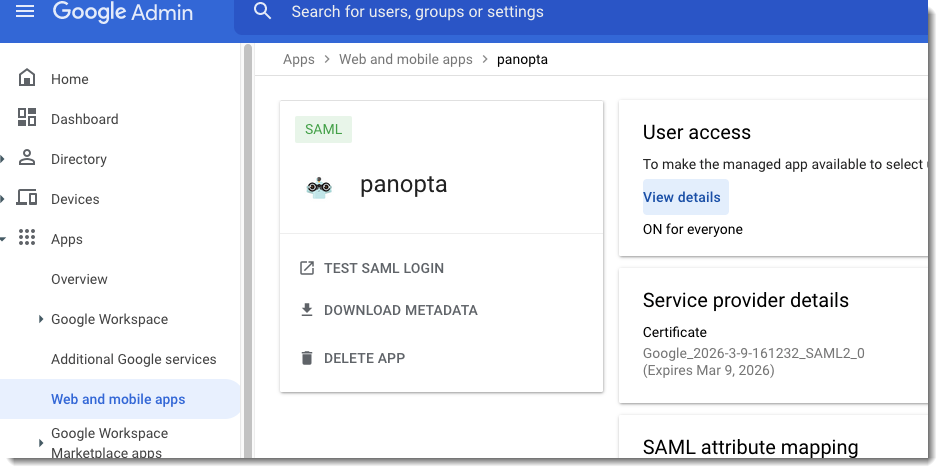Viewport: 943px width, 473px height.
Task: Click the search magnifier icon
Action: point(263,12)
